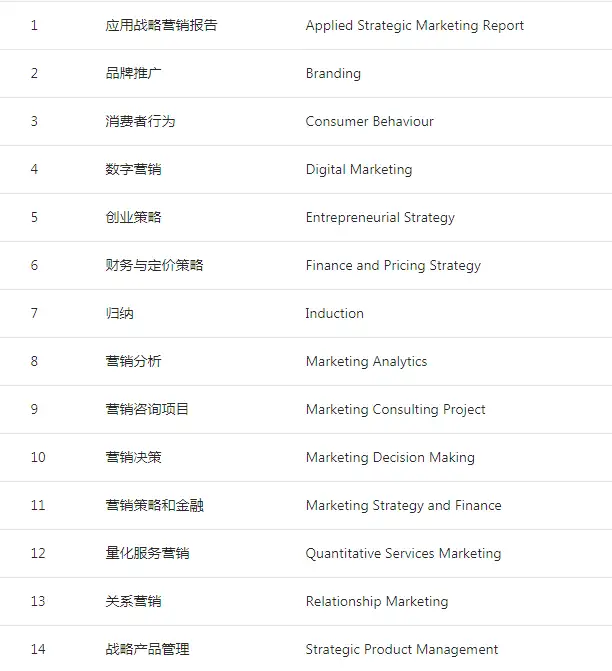This screenshot has height=671, width=612.
Task: Select Consumer Behaviour in row 3
Action: [369, 121]
